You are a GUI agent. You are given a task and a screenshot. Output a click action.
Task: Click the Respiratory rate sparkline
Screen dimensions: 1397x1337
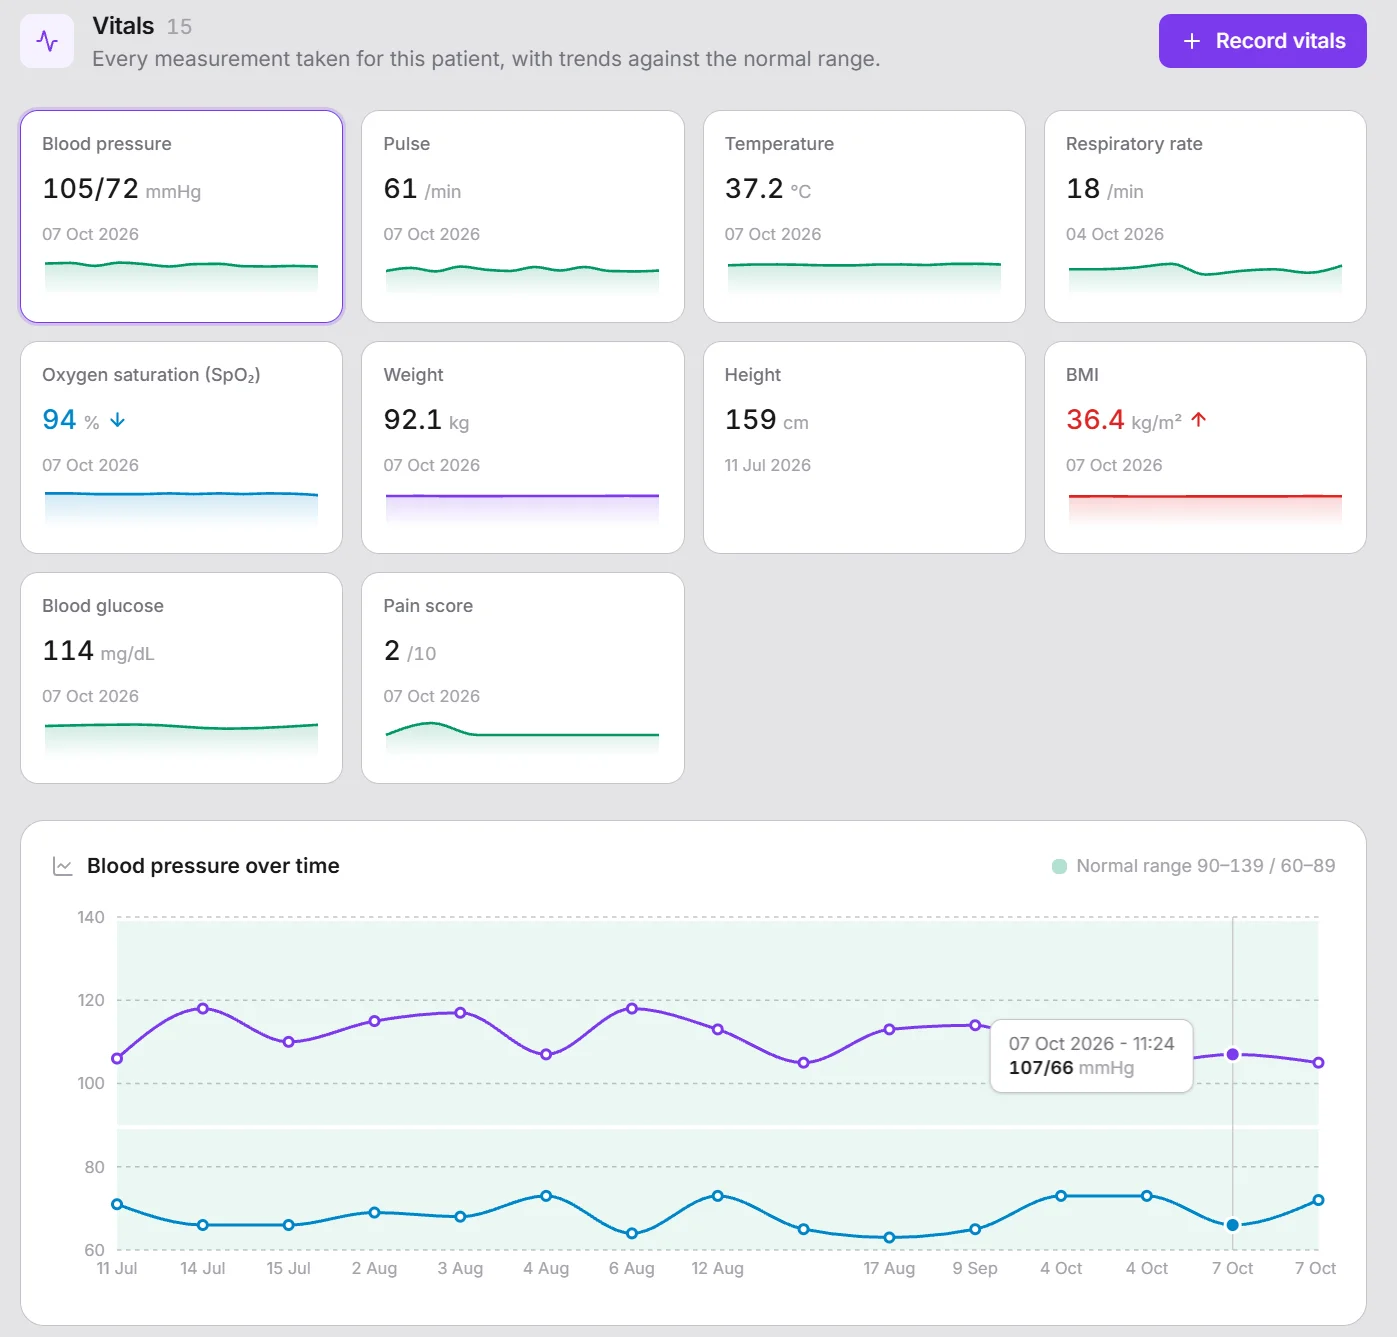pyautogui.click(x=1205, y=276)
